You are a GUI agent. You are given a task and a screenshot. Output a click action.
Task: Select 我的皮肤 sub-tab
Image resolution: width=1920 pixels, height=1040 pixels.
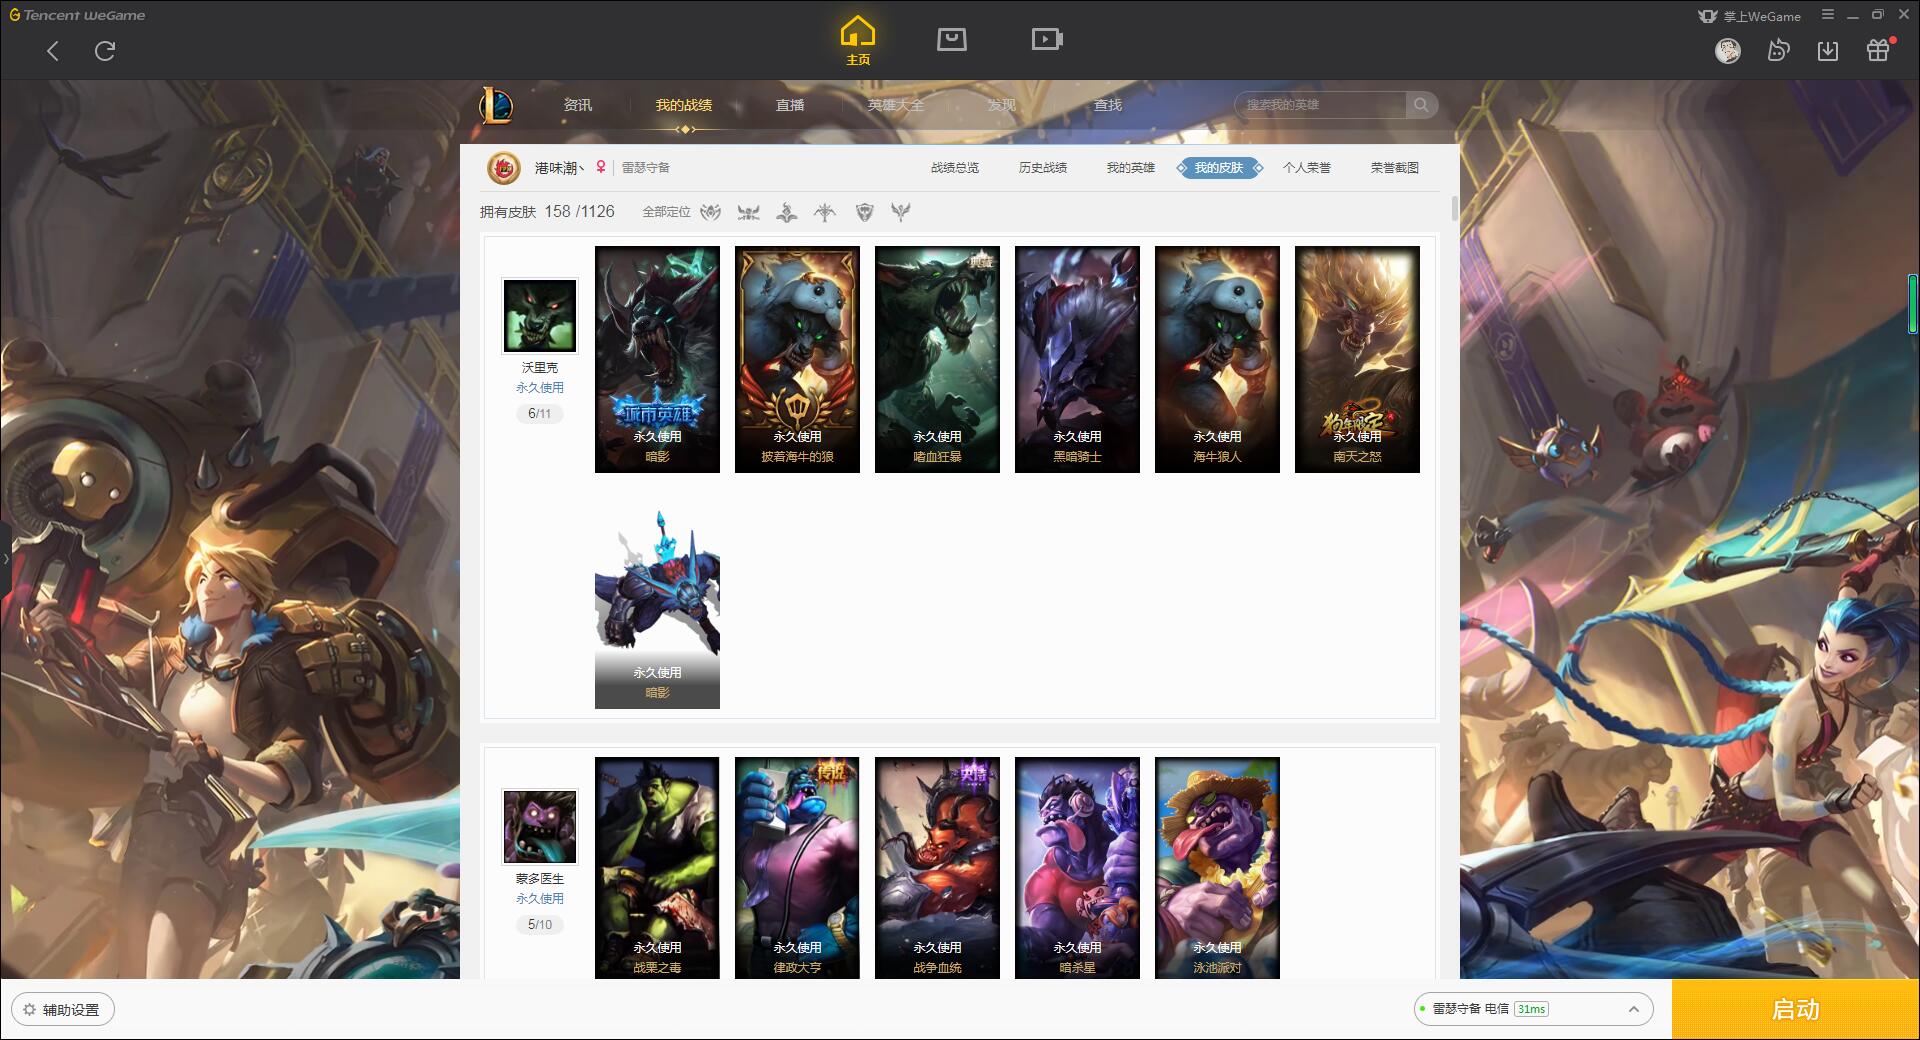1219,168
